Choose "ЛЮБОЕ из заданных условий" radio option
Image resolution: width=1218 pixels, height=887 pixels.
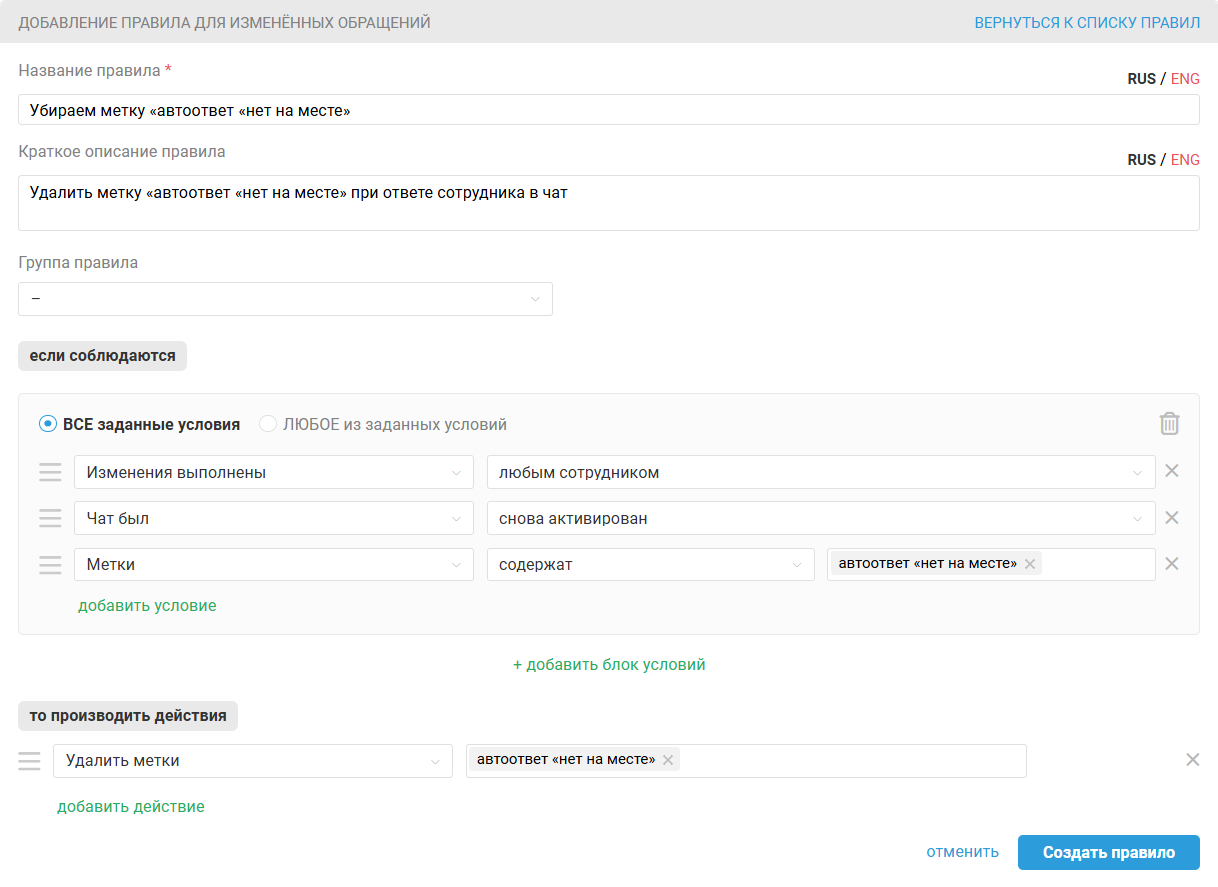(x=268, y=424)
